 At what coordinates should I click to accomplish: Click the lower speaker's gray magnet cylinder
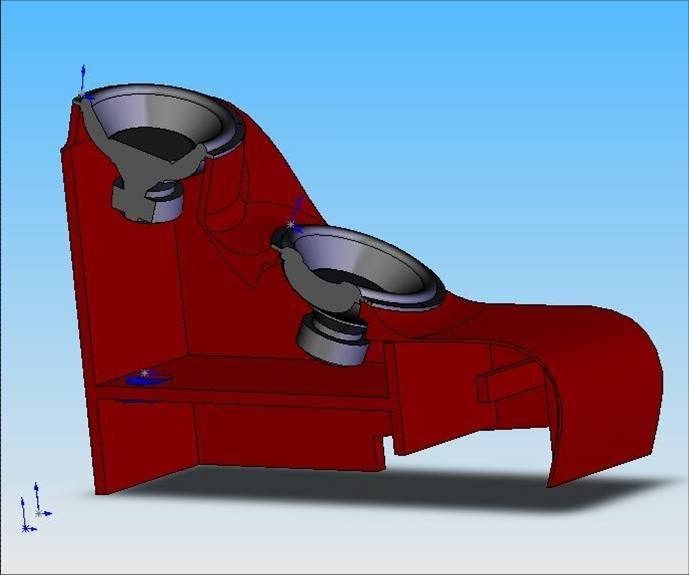[334, 342]
